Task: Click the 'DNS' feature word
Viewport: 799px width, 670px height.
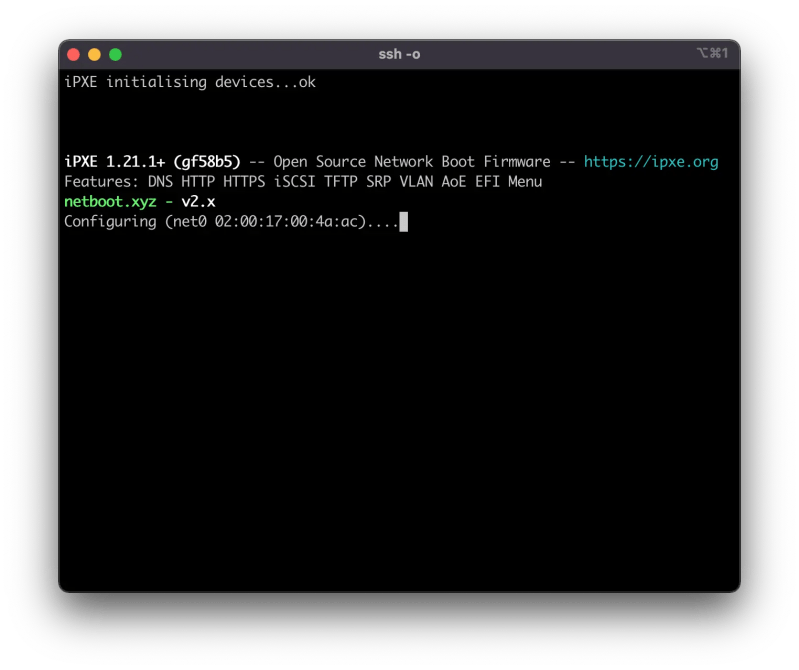Action: [x=161, y=182]
